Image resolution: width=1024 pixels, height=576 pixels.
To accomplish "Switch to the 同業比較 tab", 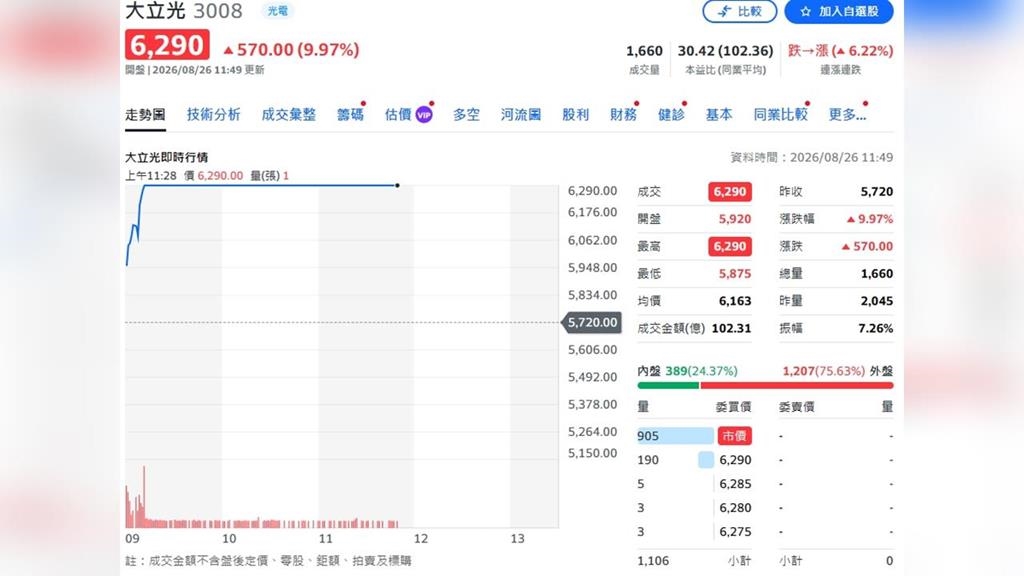I will (x=780, y=114).
